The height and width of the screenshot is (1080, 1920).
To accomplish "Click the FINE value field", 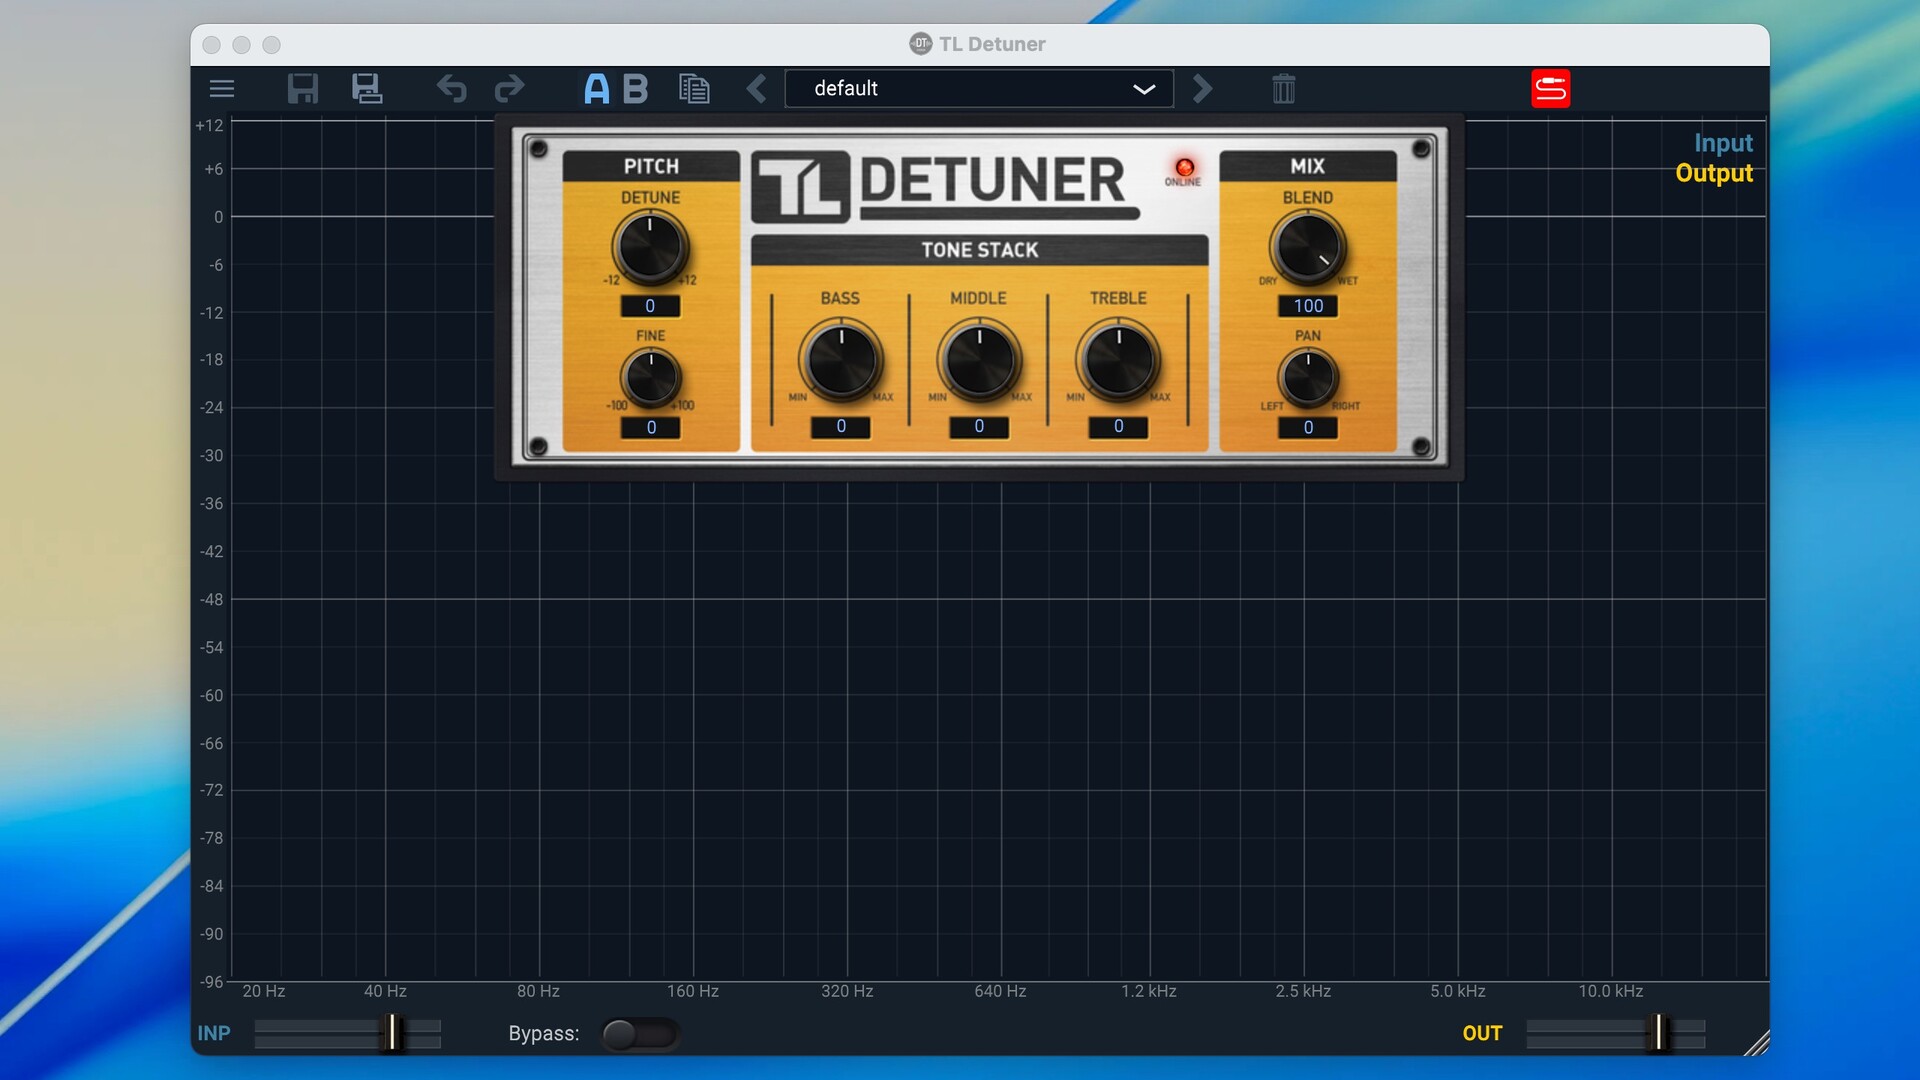I will click(651, 427).
